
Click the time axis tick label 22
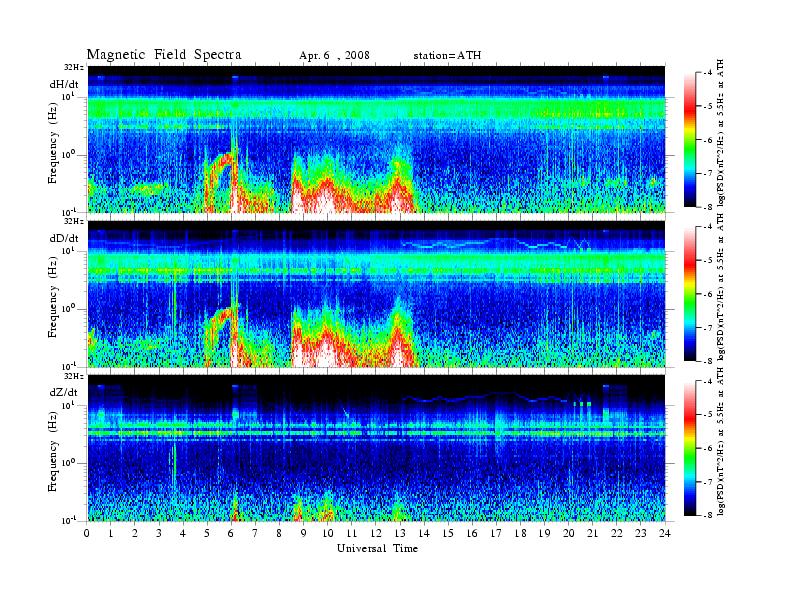point(617,533)
